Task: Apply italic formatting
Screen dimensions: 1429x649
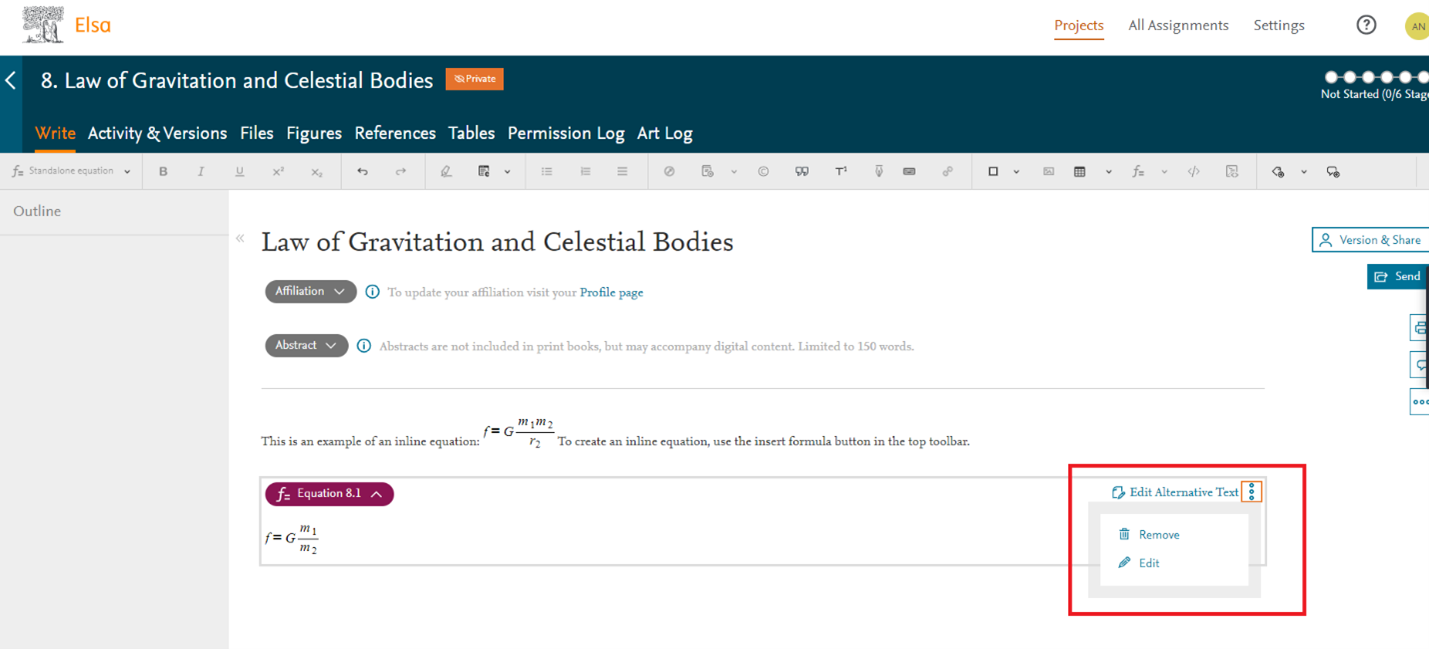Action: pyautogui.click(x=201, y=171)
